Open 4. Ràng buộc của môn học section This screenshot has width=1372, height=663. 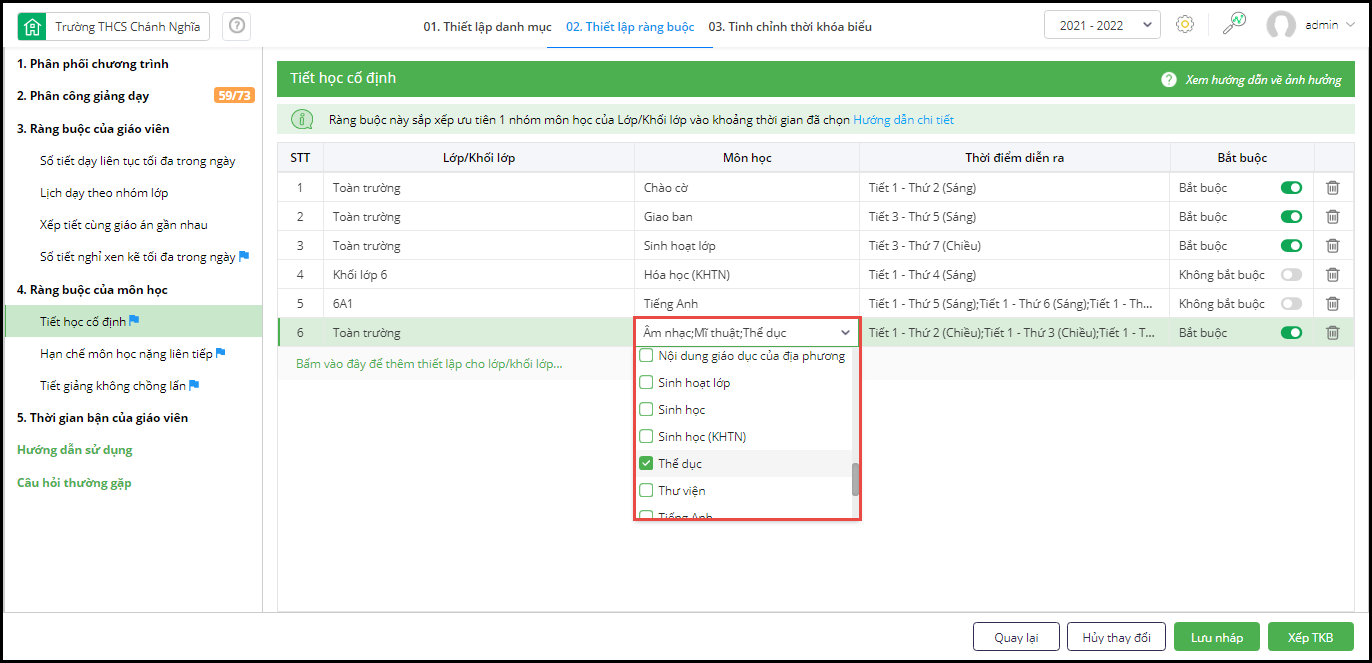pos(92,290)
